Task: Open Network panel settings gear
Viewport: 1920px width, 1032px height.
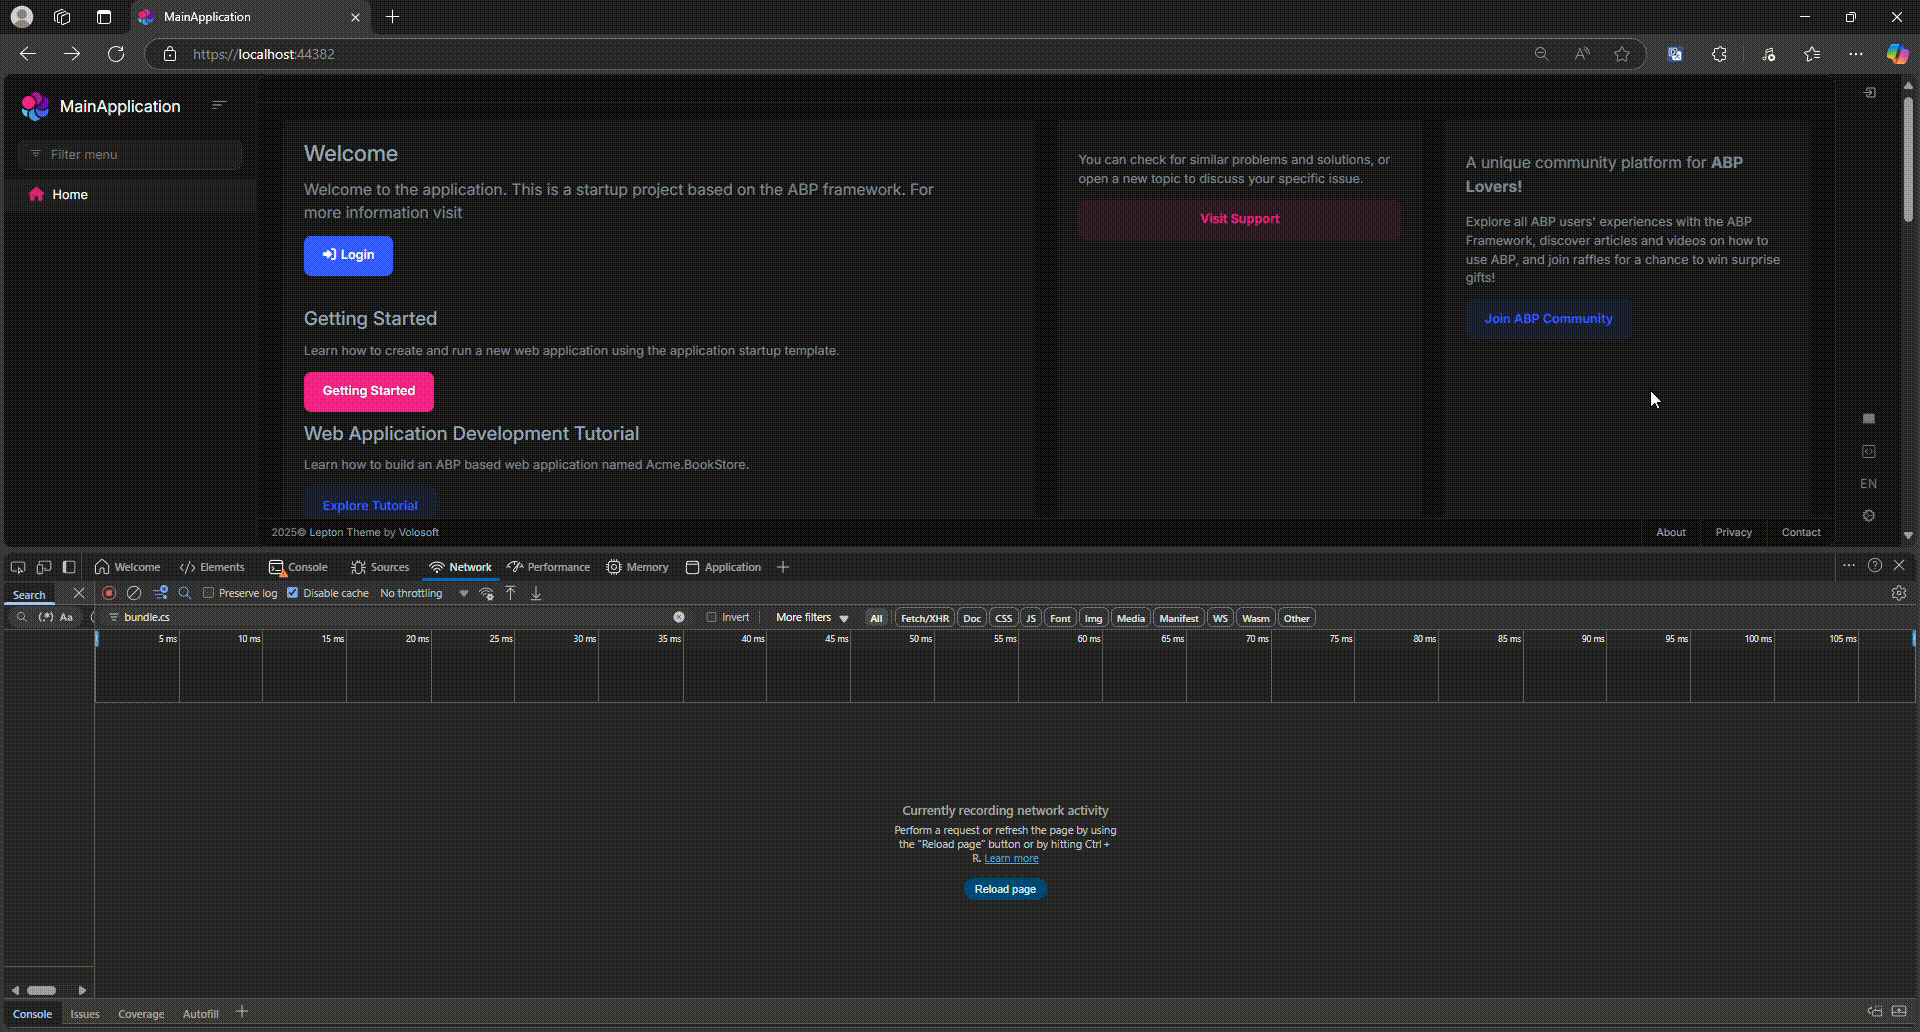Action: [x=1898, y=593]
